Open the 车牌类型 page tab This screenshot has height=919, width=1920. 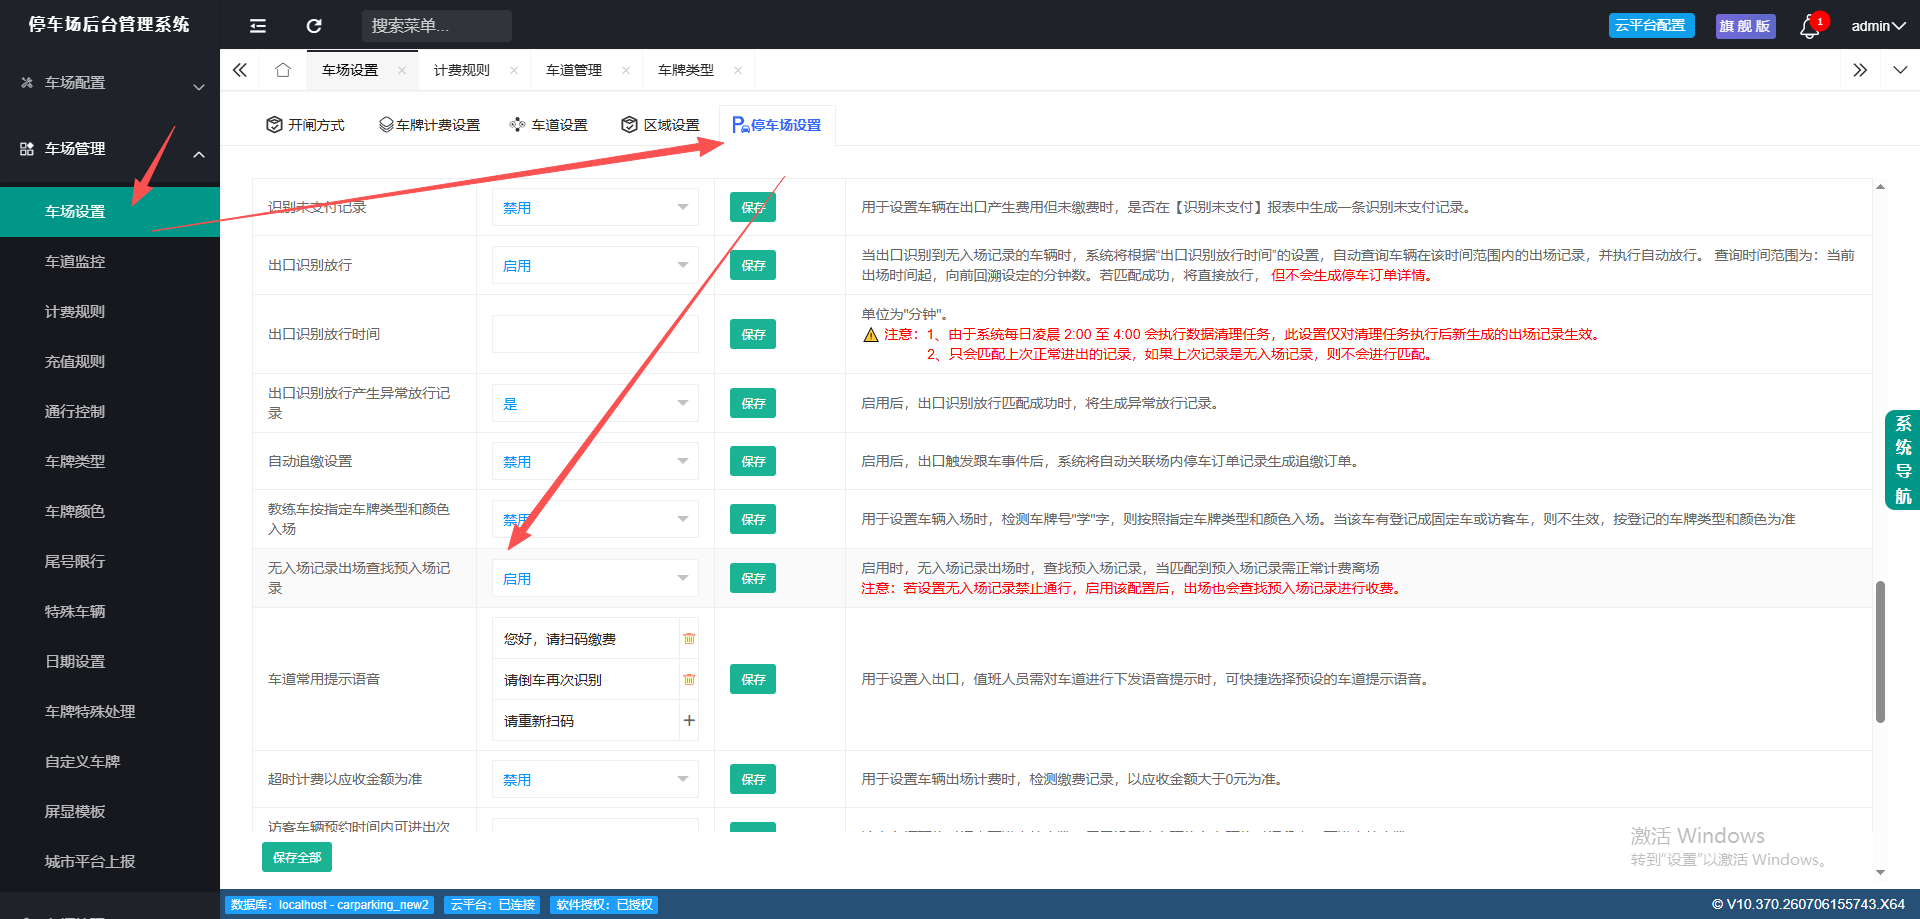(686, 70)
